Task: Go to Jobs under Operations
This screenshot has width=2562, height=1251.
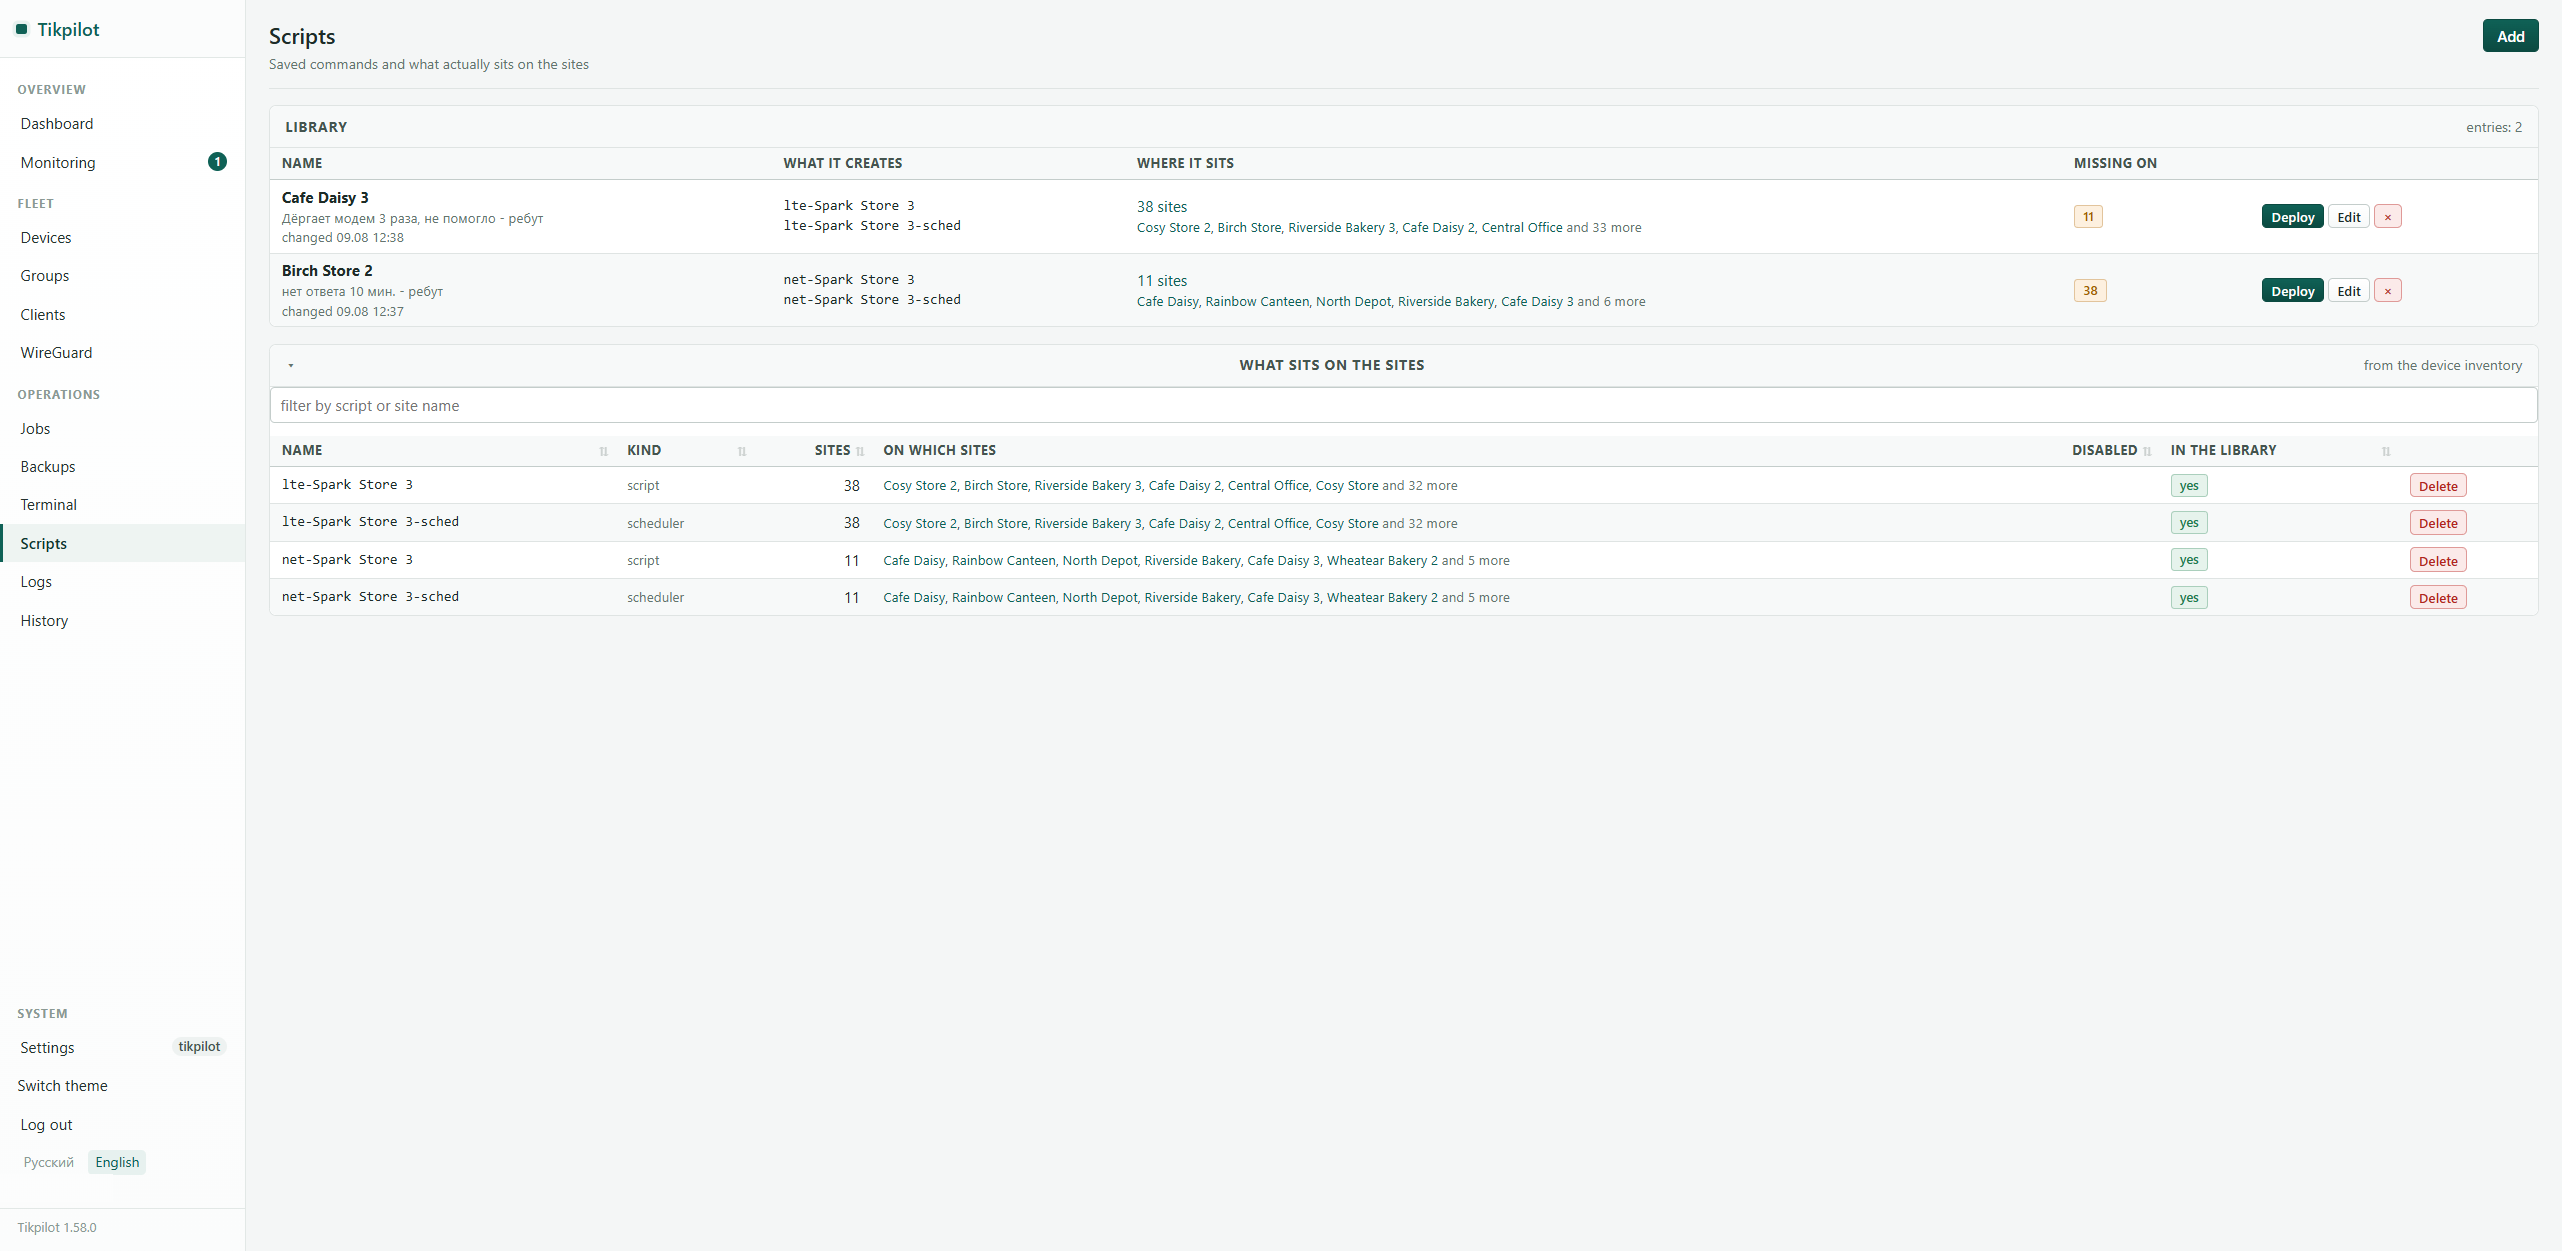Action: coord(122,429)
